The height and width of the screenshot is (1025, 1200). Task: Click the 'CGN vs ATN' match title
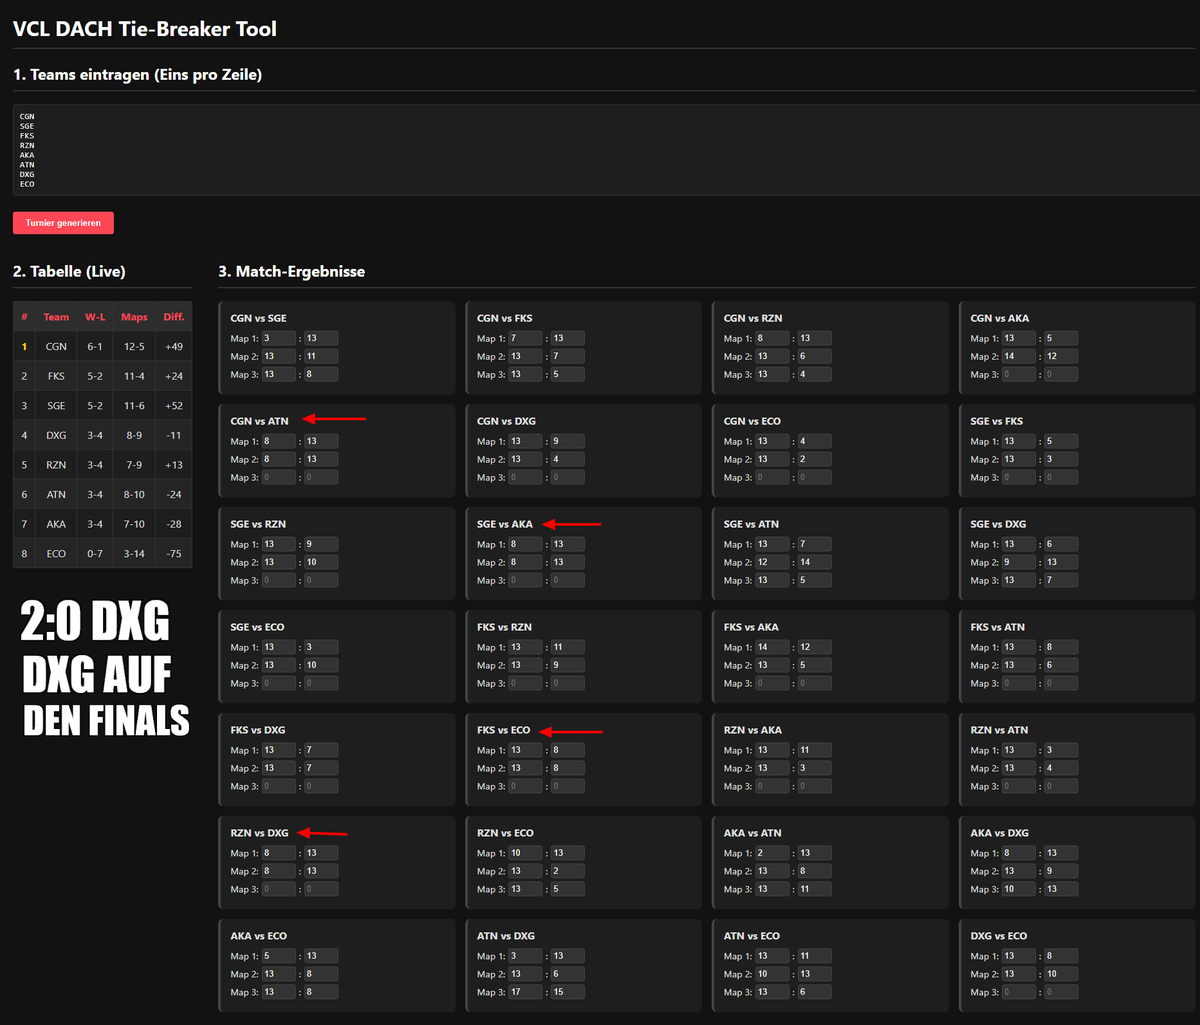[259, 421]
